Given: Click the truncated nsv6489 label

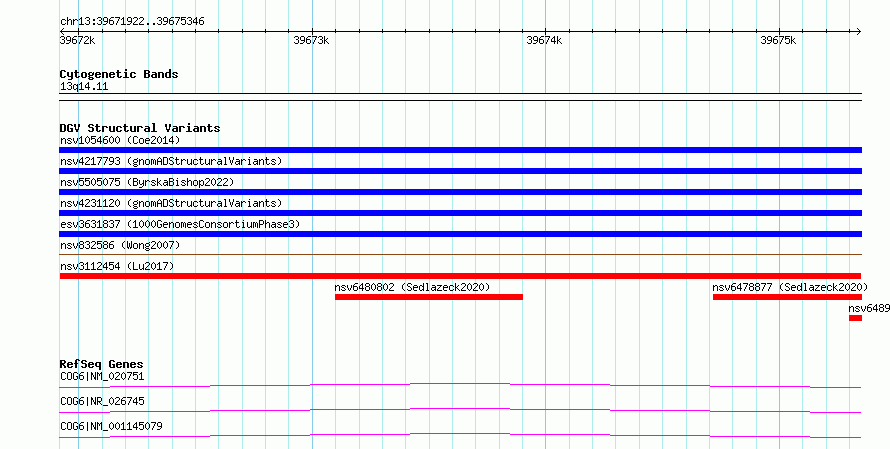Looking at the screenshot, I should (x=869, y=308).
